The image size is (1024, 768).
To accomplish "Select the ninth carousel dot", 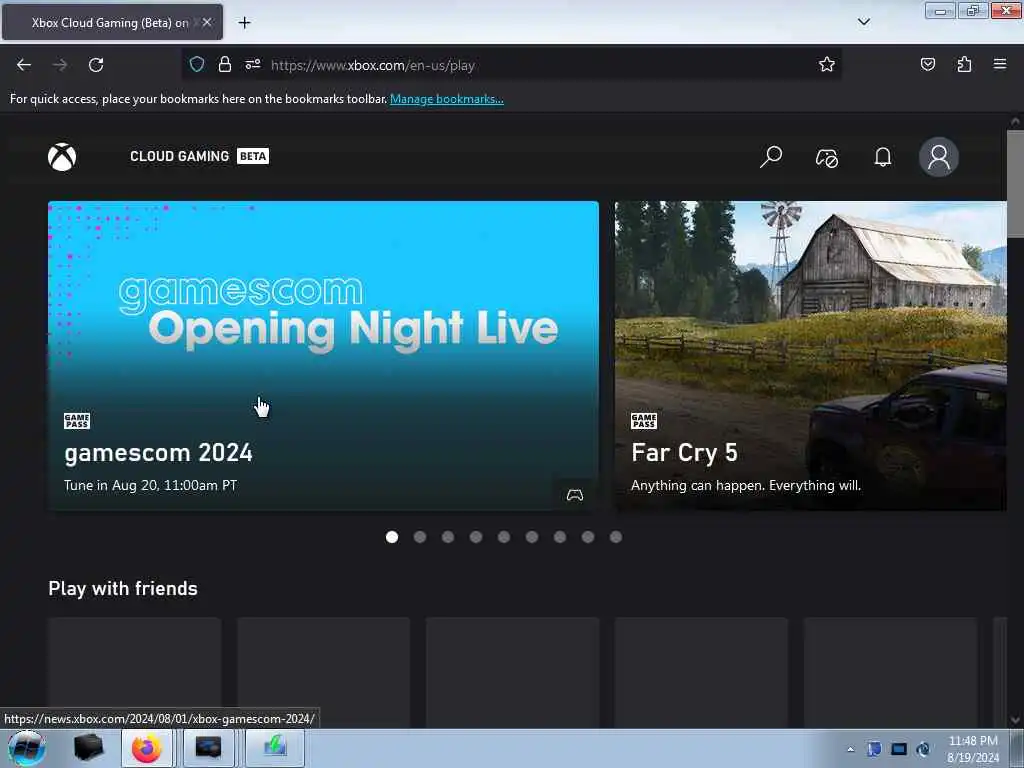I will coord(616,537).
